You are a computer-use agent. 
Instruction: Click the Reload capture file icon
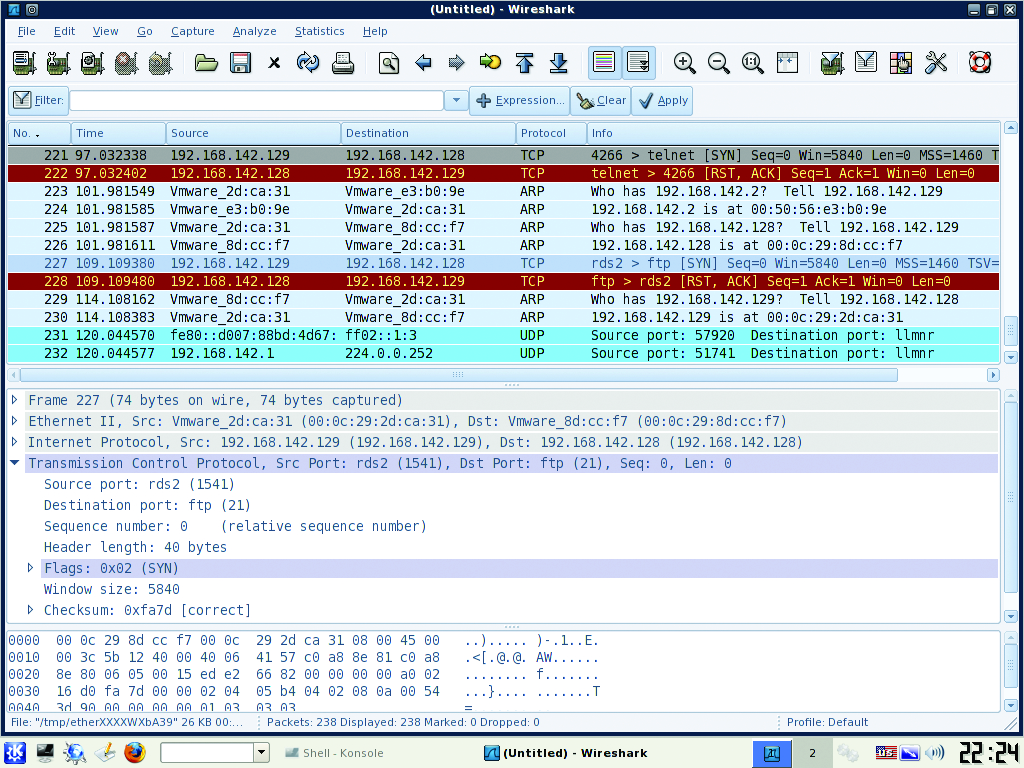point(308,63)
